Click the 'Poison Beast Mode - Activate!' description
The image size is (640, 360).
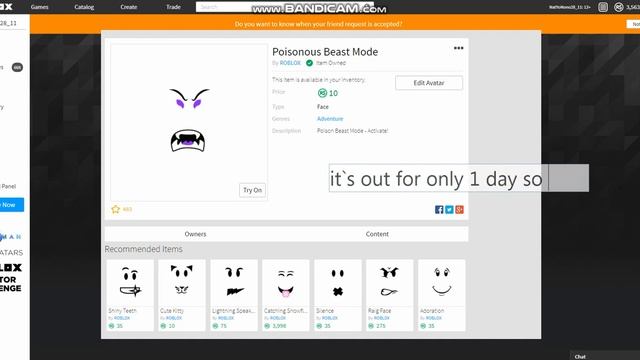click(x=352, y=131)
